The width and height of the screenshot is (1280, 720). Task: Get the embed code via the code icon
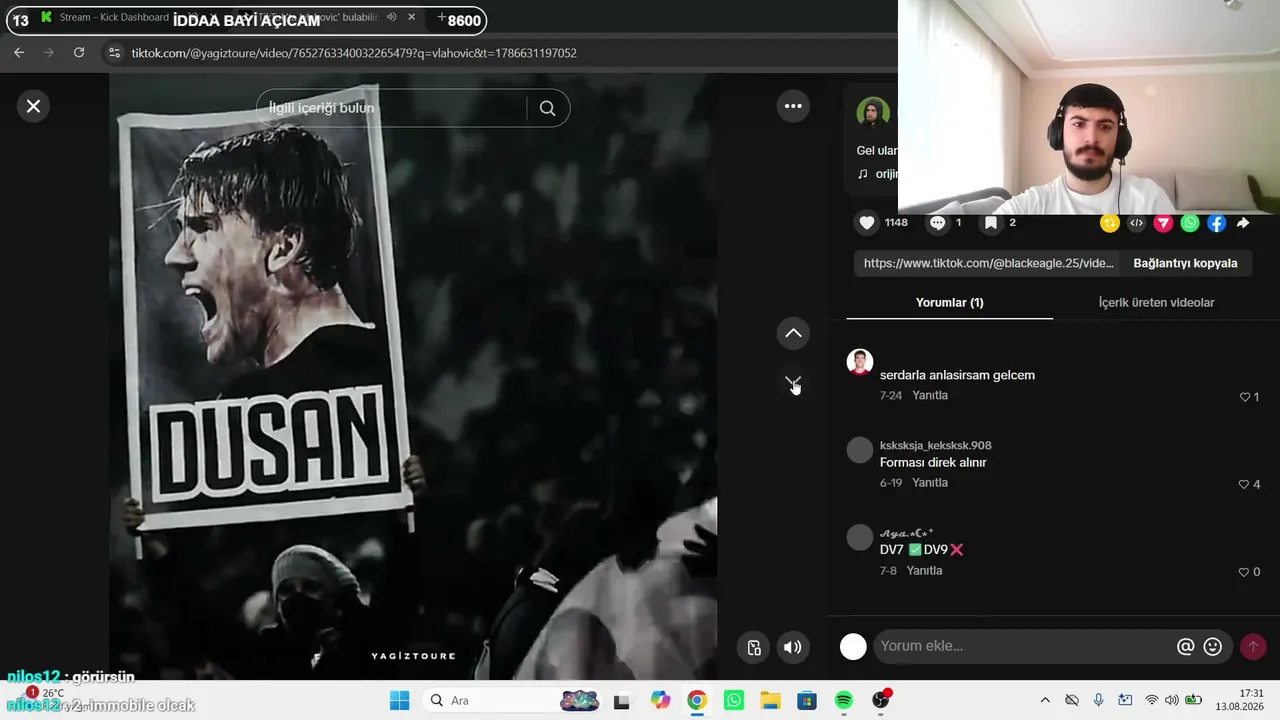click(1136, 223)
